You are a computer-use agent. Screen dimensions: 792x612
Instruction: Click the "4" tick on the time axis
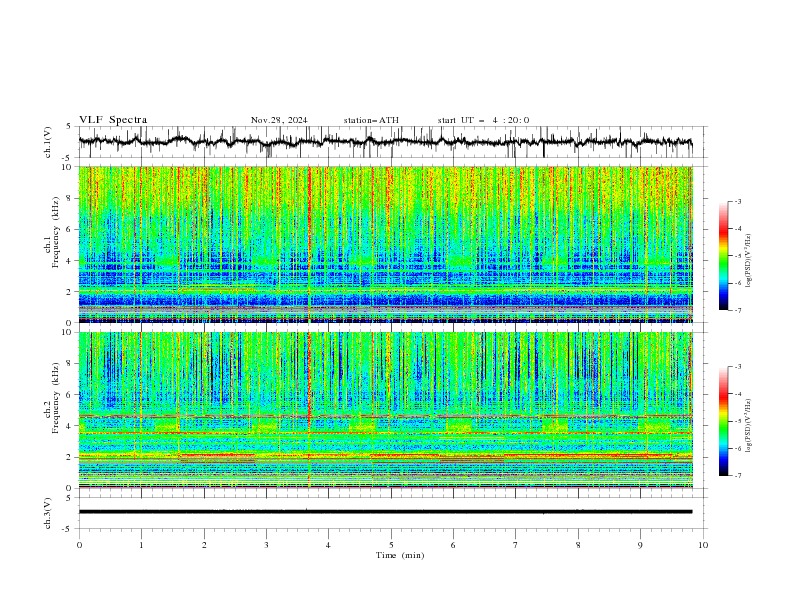(328, 545)
